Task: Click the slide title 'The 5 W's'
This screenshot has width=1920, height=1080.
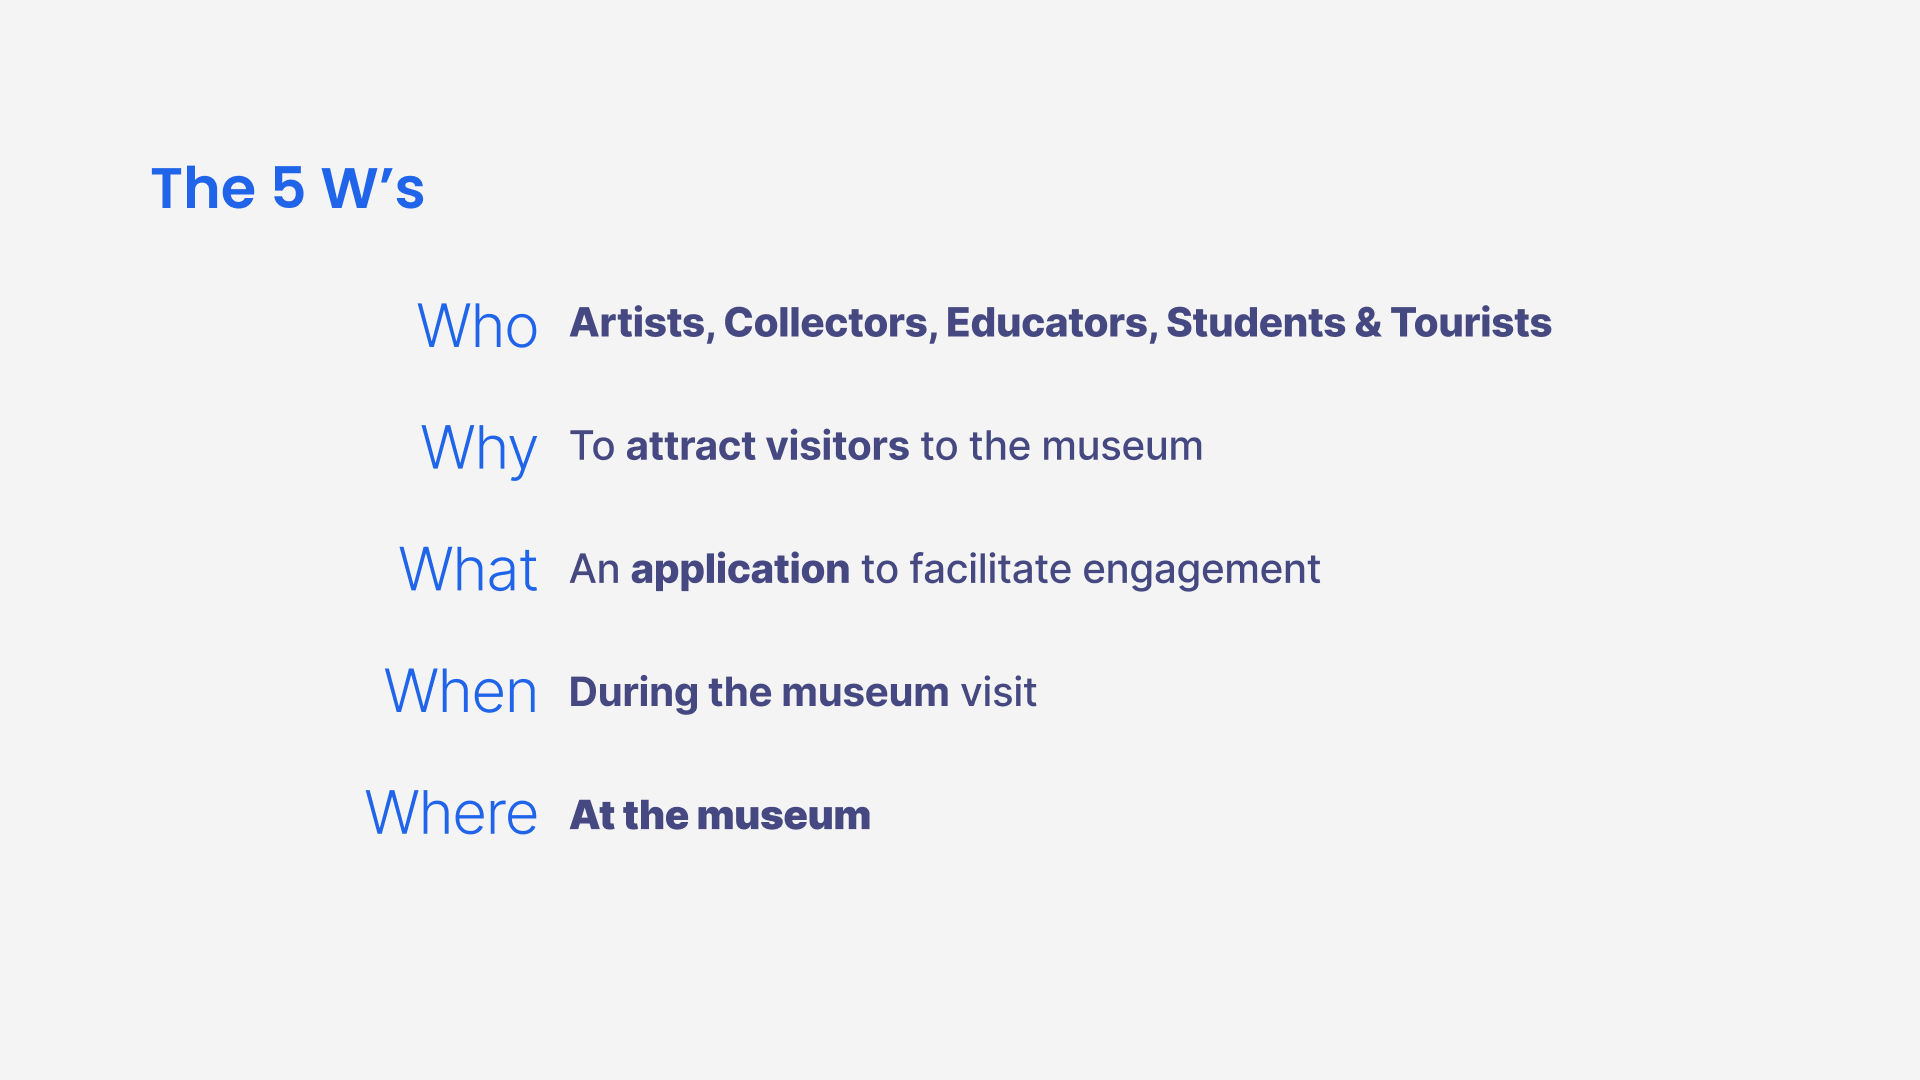Action: (x=288, y=188)
